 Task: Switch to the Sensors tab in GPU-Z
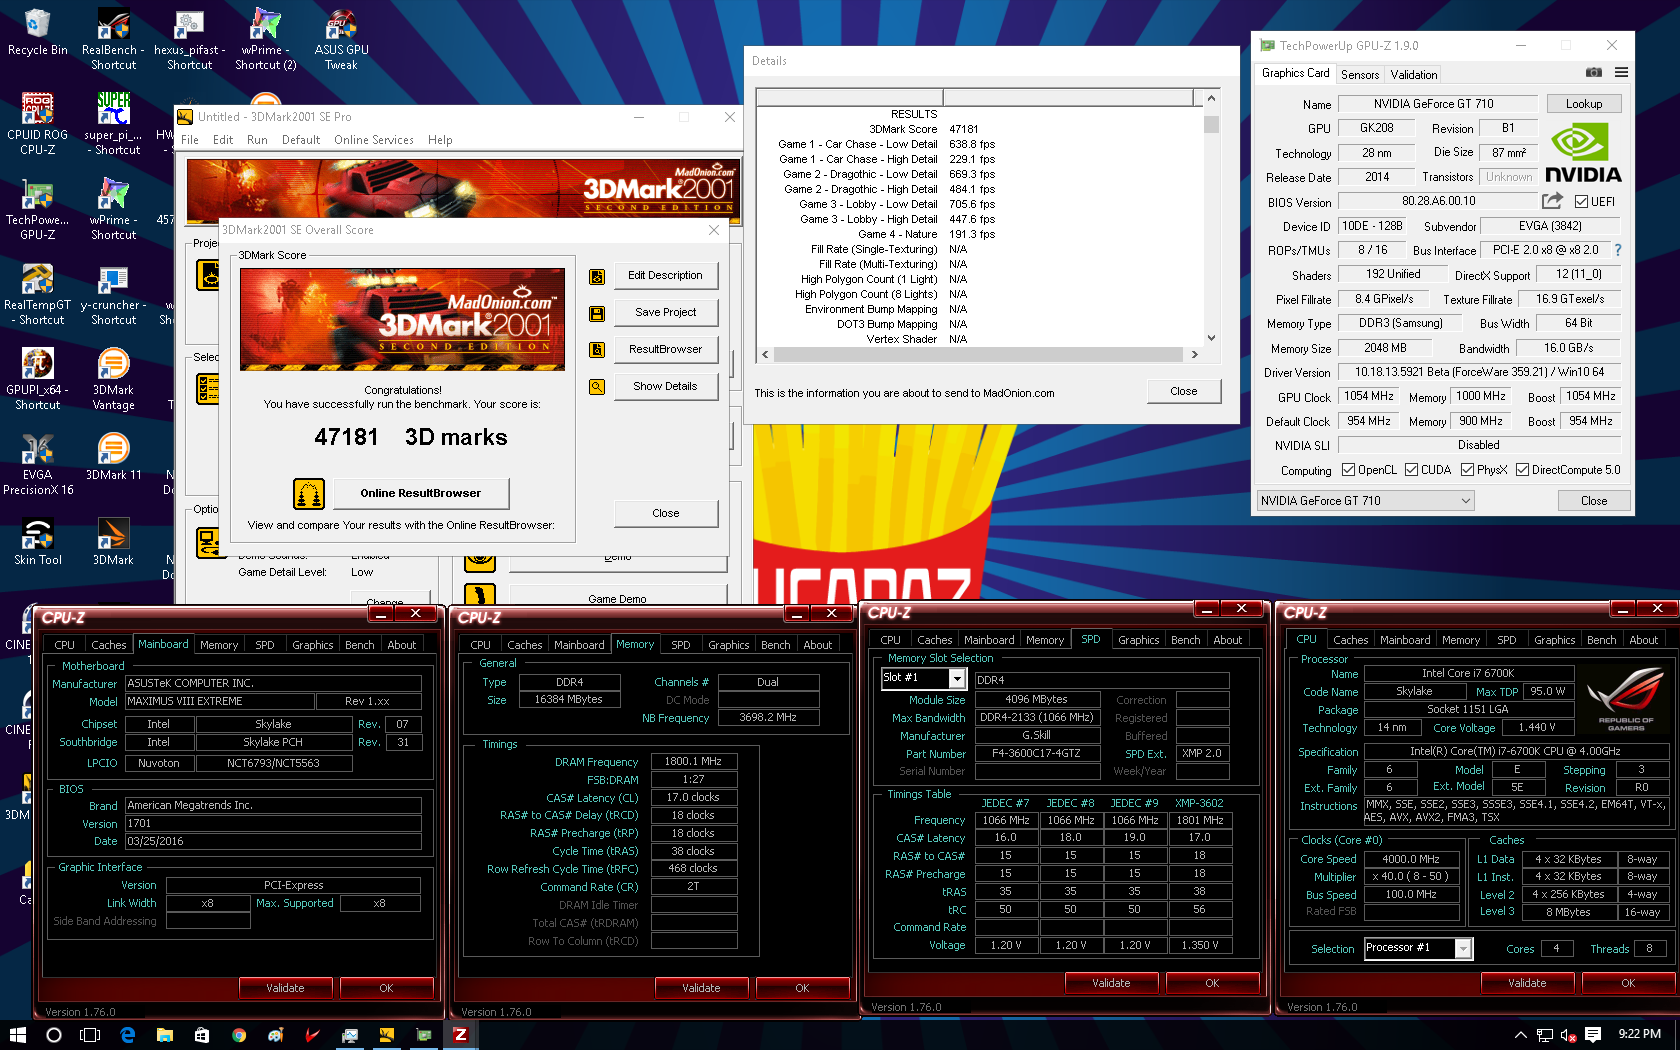pyautogui.click(x=1360, y=75)
